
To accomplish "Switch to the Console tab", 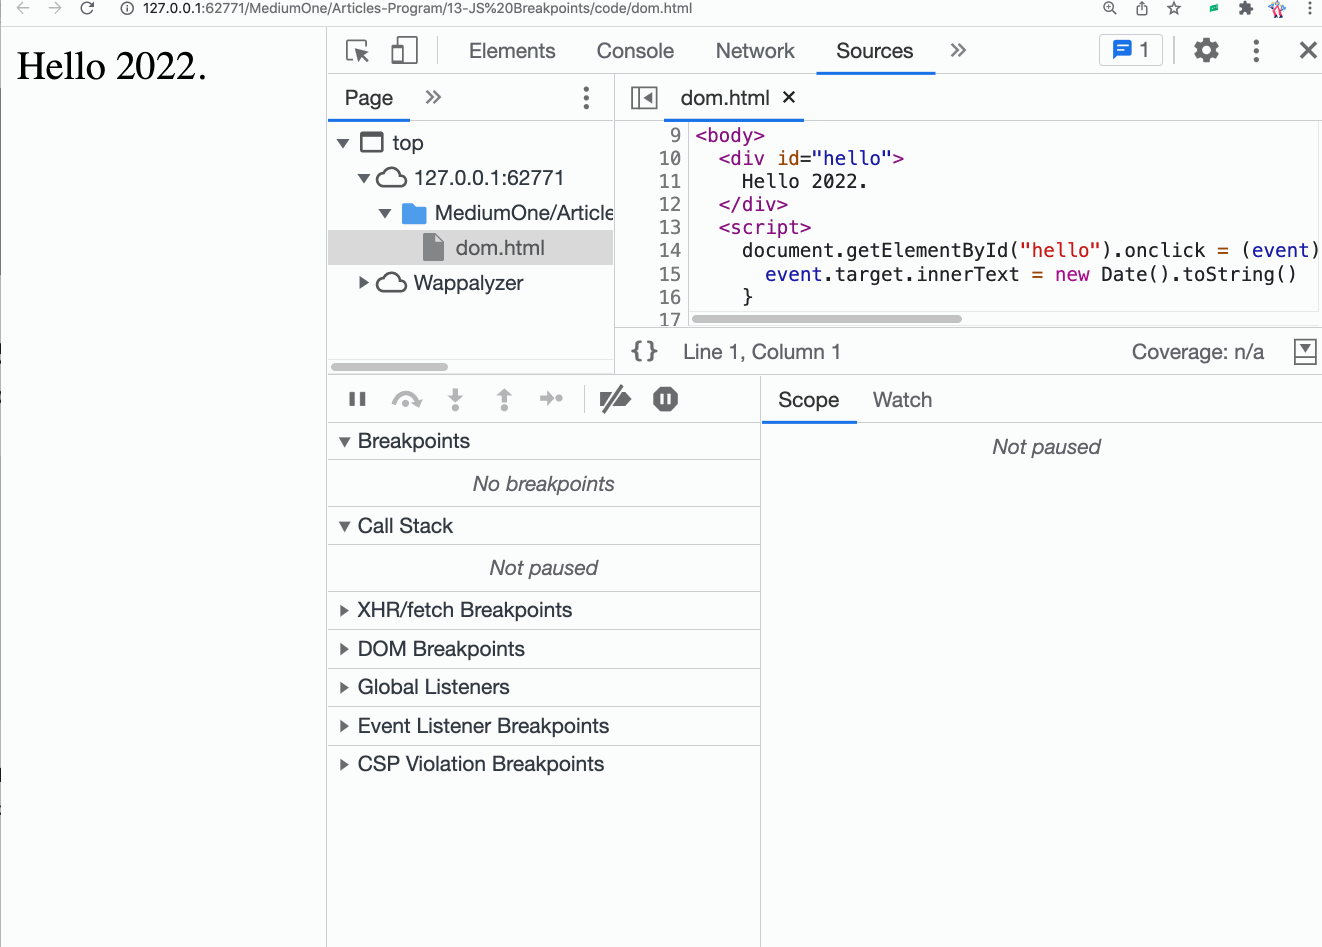I will (x=635, y=51).
